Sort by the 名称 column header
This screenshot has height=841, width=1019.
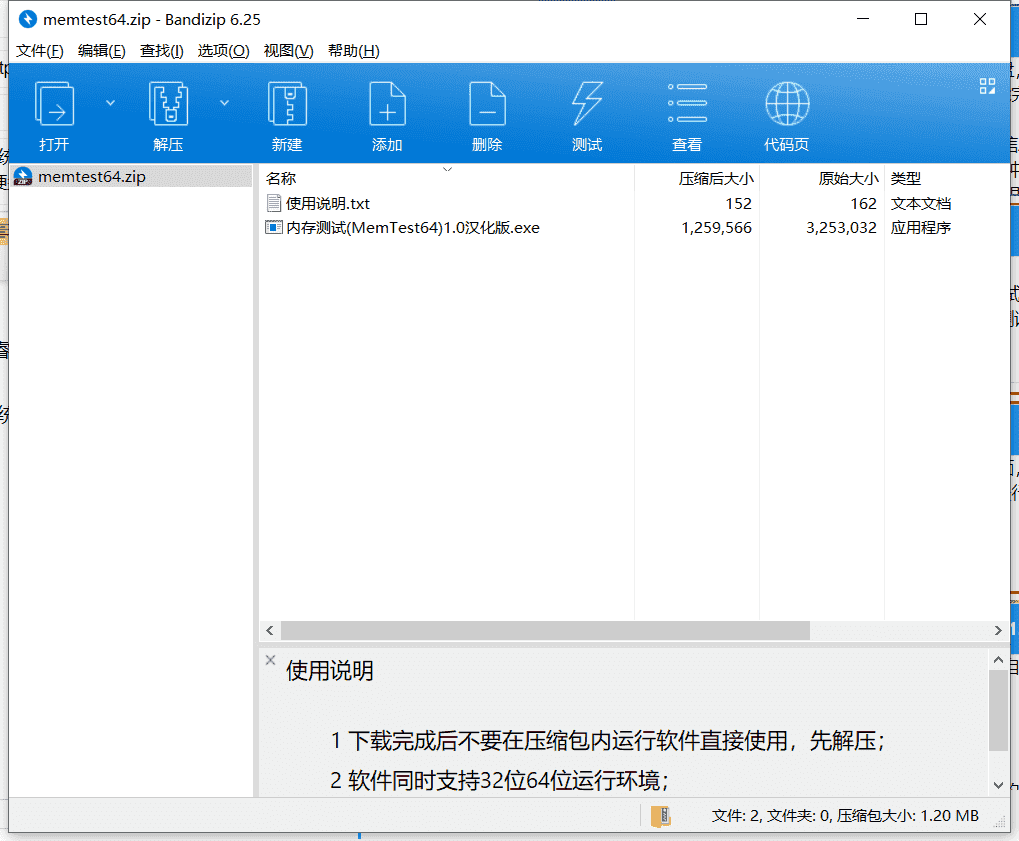281,178
